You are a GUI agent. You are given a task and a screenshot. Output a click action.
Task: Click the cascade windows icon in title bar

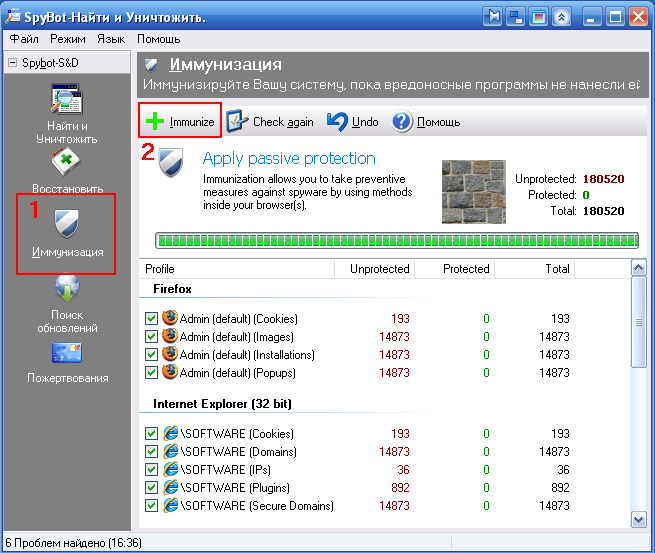[515, 17]
